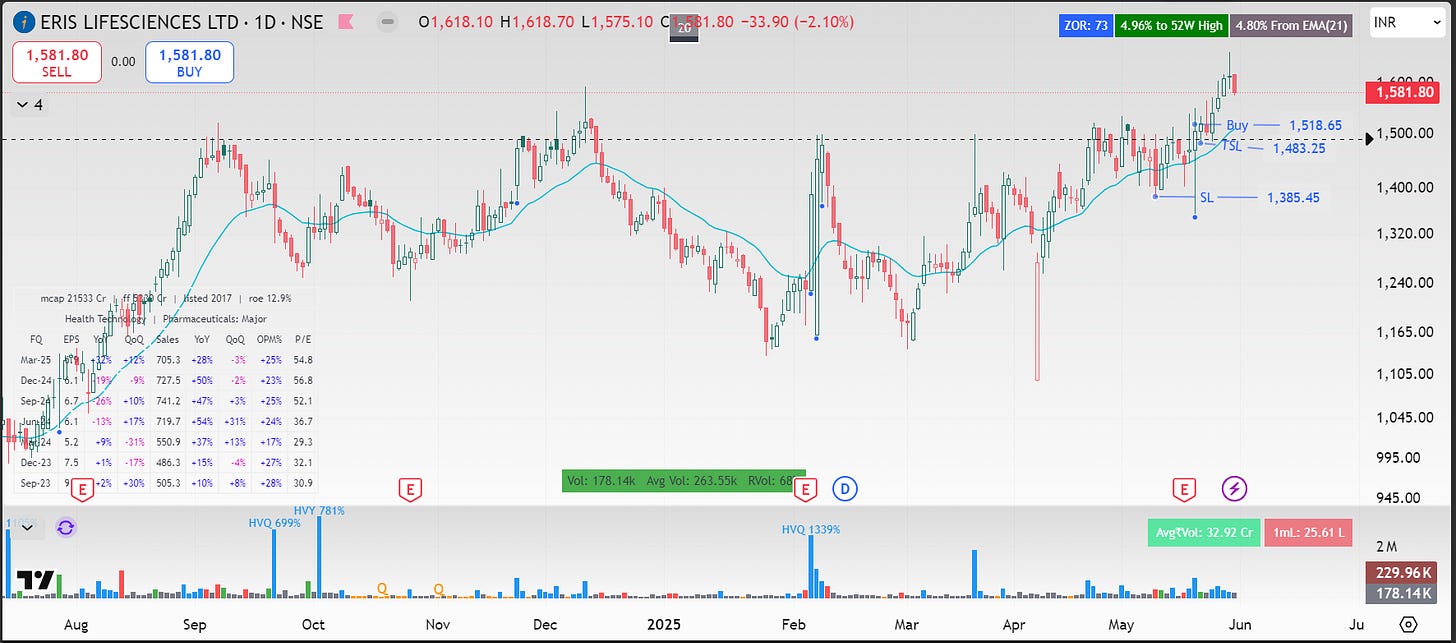Open the earnings E marker in February

point(805,488)
